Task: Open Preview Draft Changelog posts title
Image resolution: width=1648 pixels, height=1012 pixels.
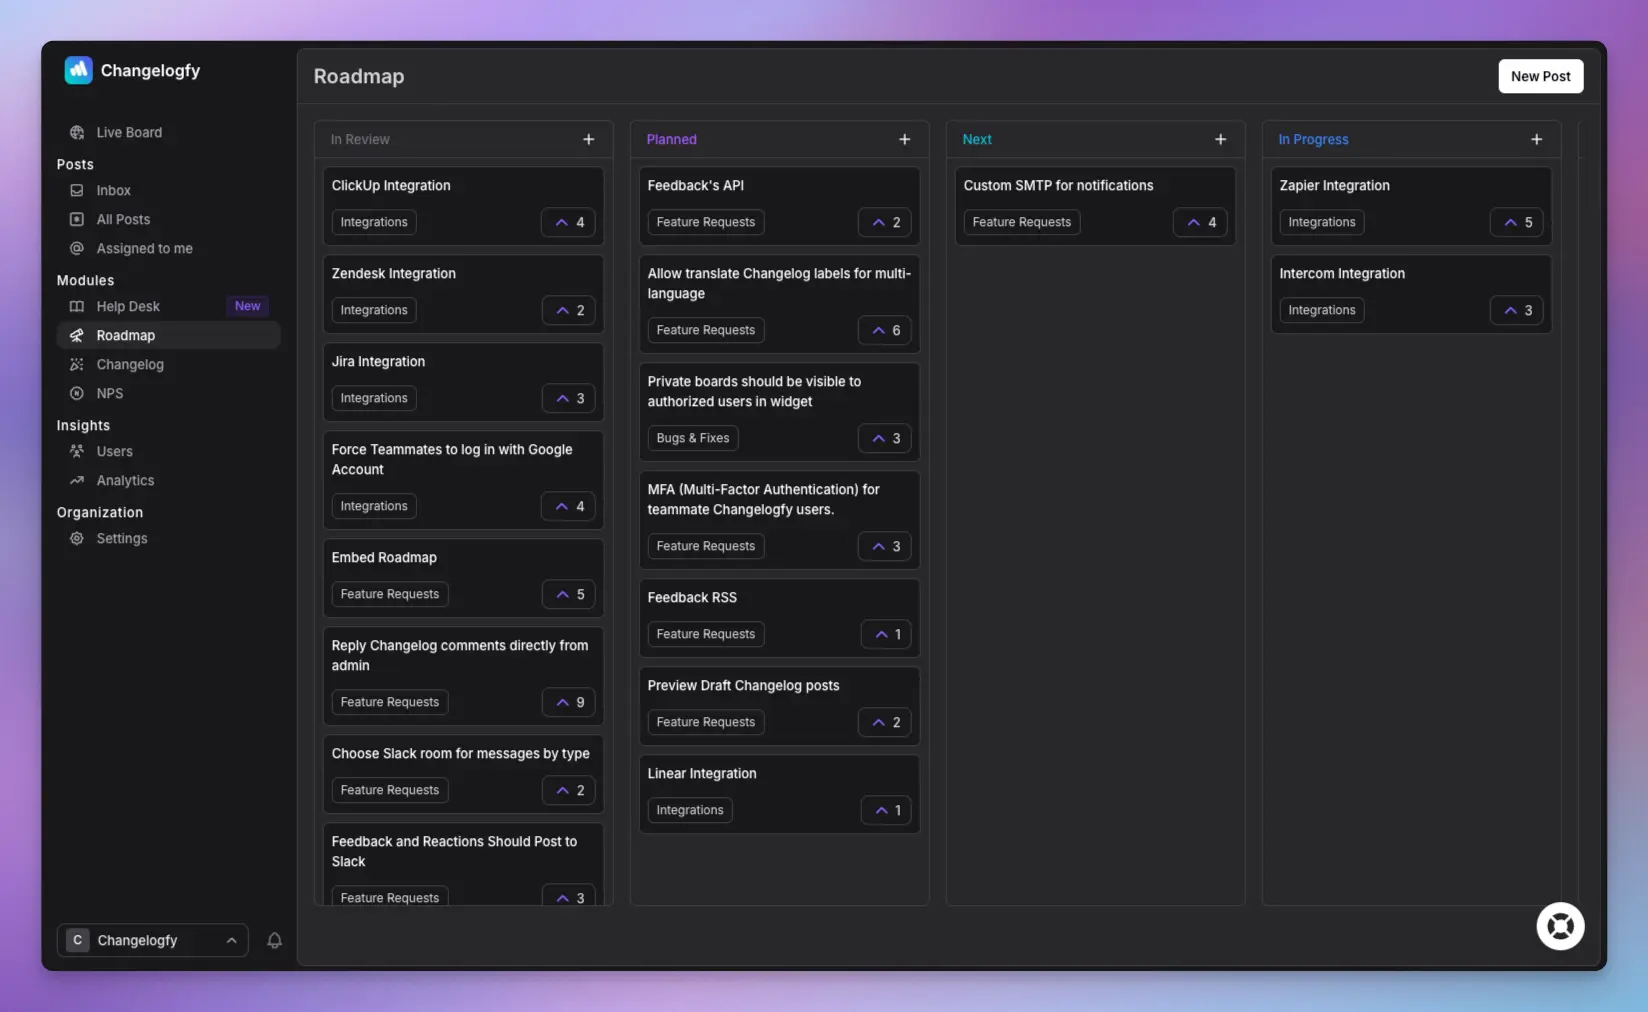Action: [x=743, y=685]
